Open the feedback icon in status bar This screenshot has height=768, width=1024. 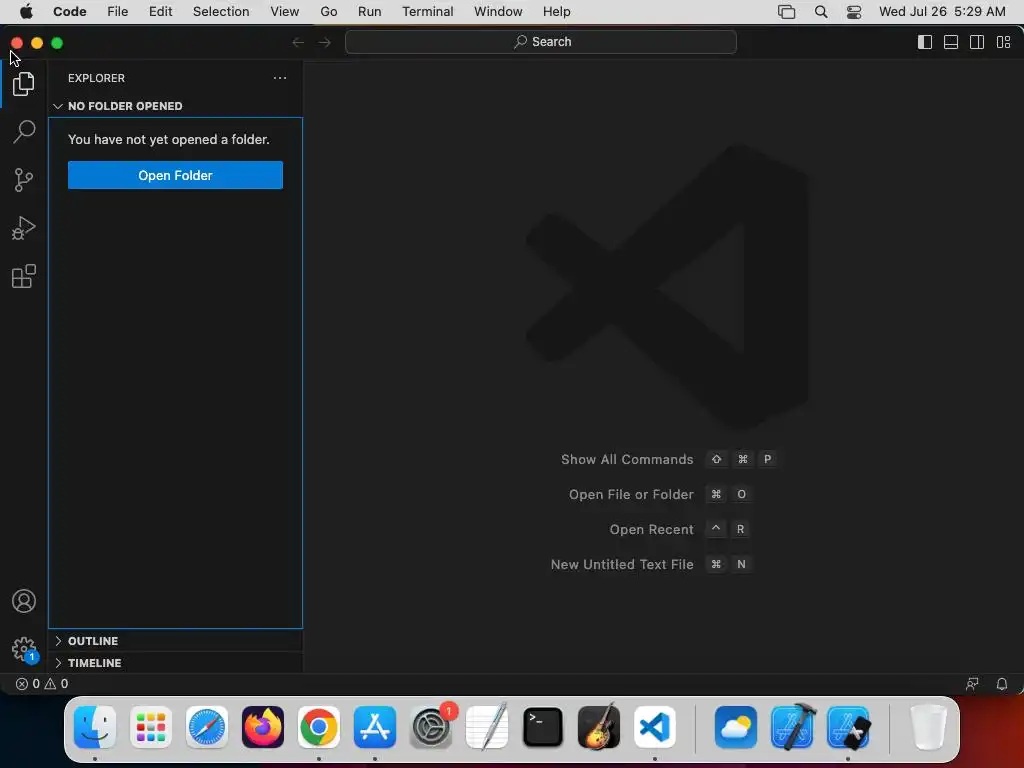[x=972, y=684]
